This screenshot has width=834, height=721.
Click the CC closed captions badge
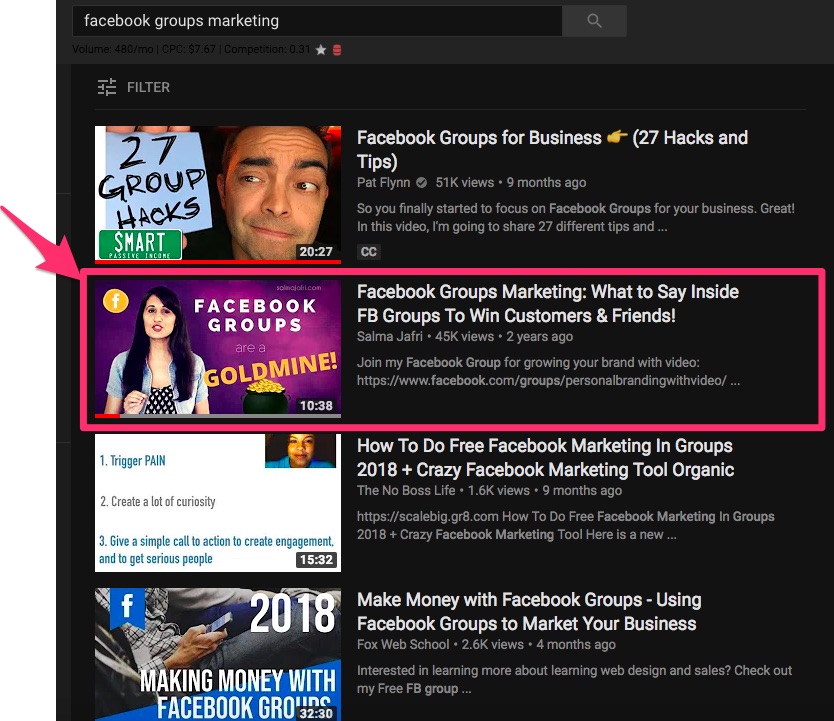tap(369, 251)
